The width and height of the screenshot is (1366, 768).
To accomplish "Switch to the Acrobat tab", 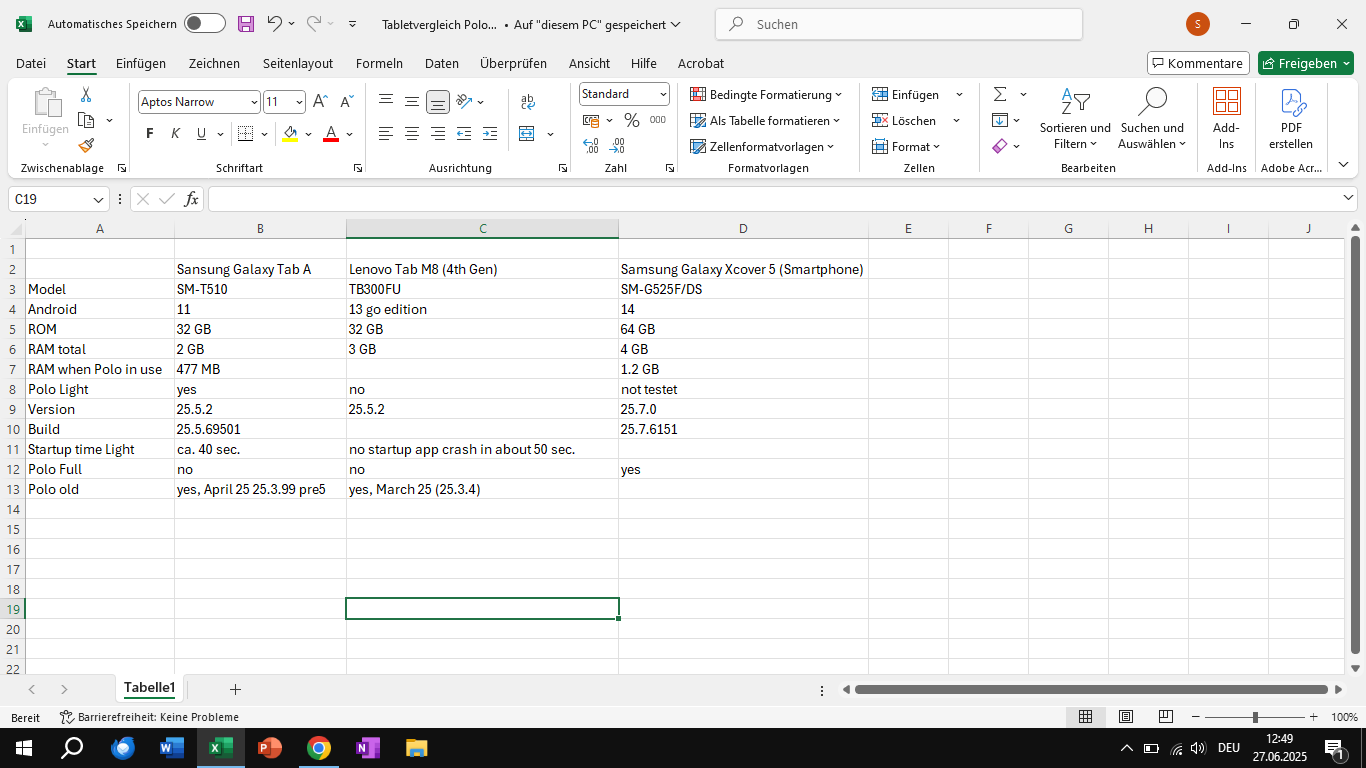I will (701, 63).
